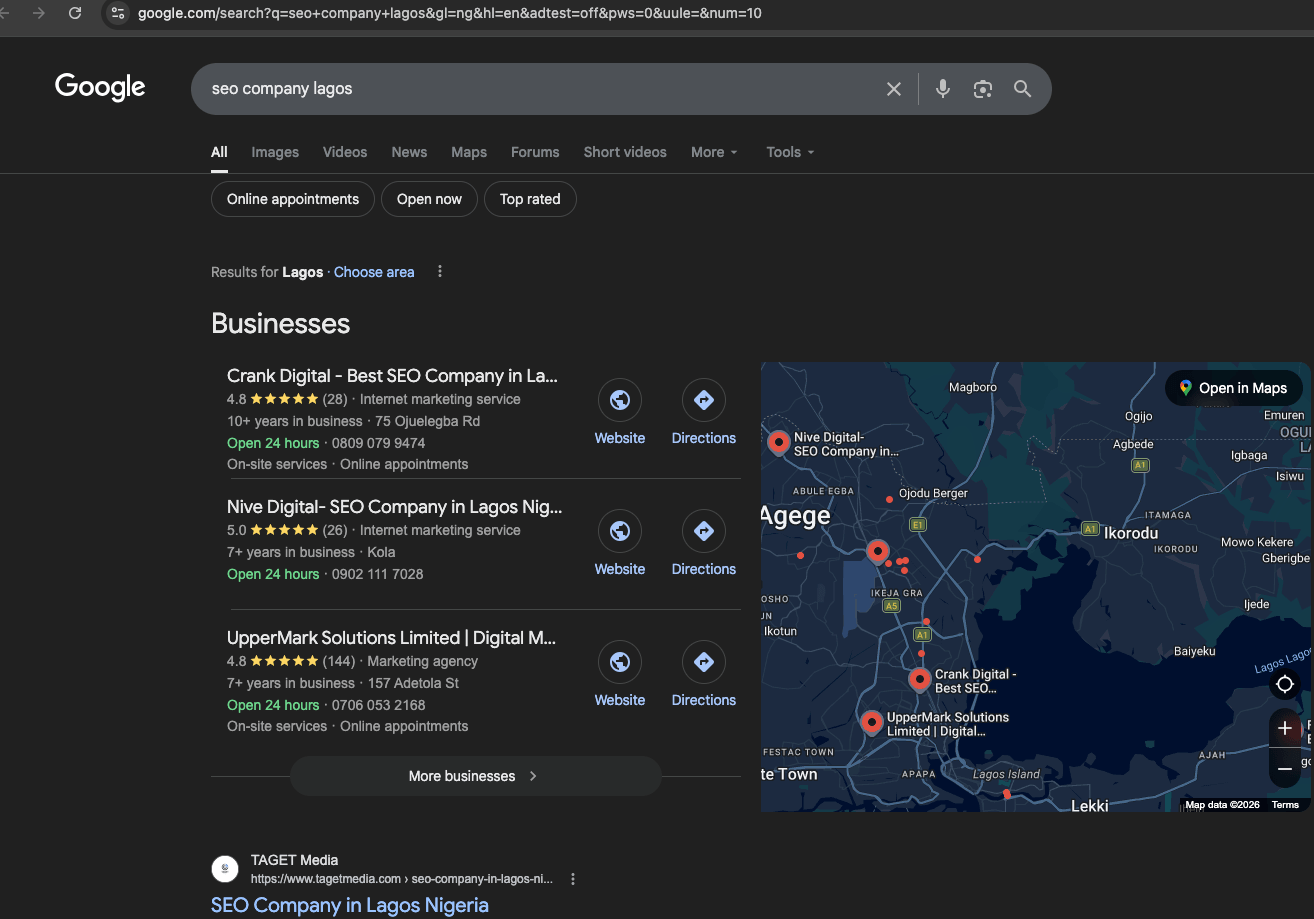Select the Forums tab

[x=535, y=152]
